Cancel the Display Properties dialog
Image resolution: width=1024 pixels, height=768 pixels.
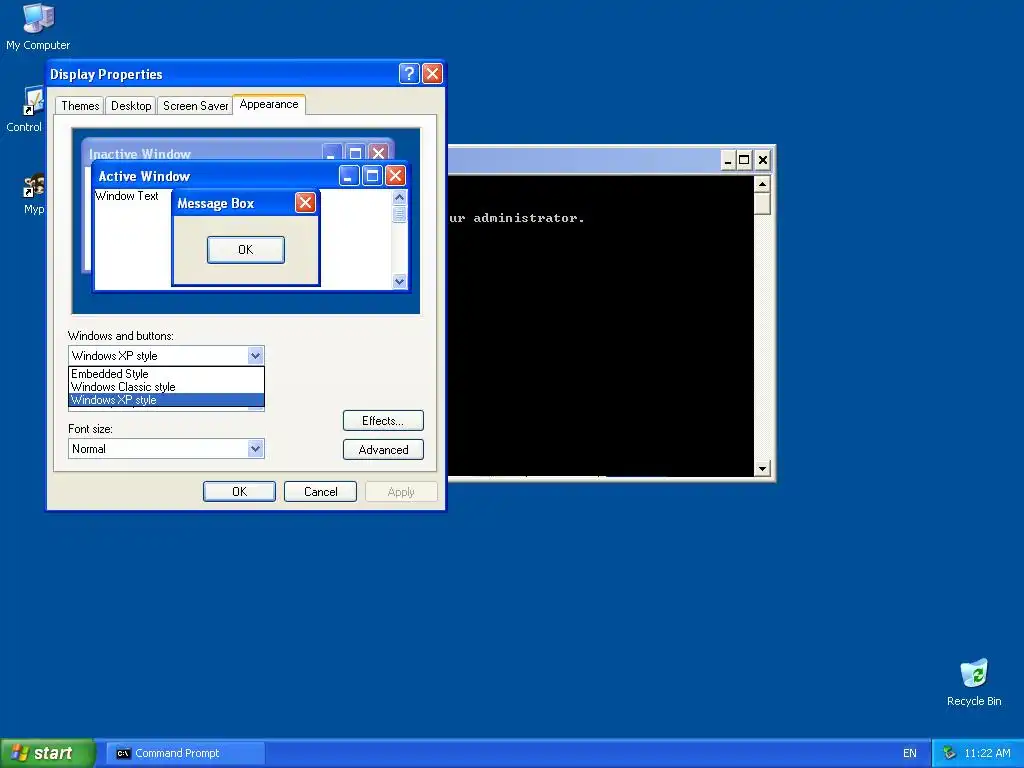[x=321, y=492]
